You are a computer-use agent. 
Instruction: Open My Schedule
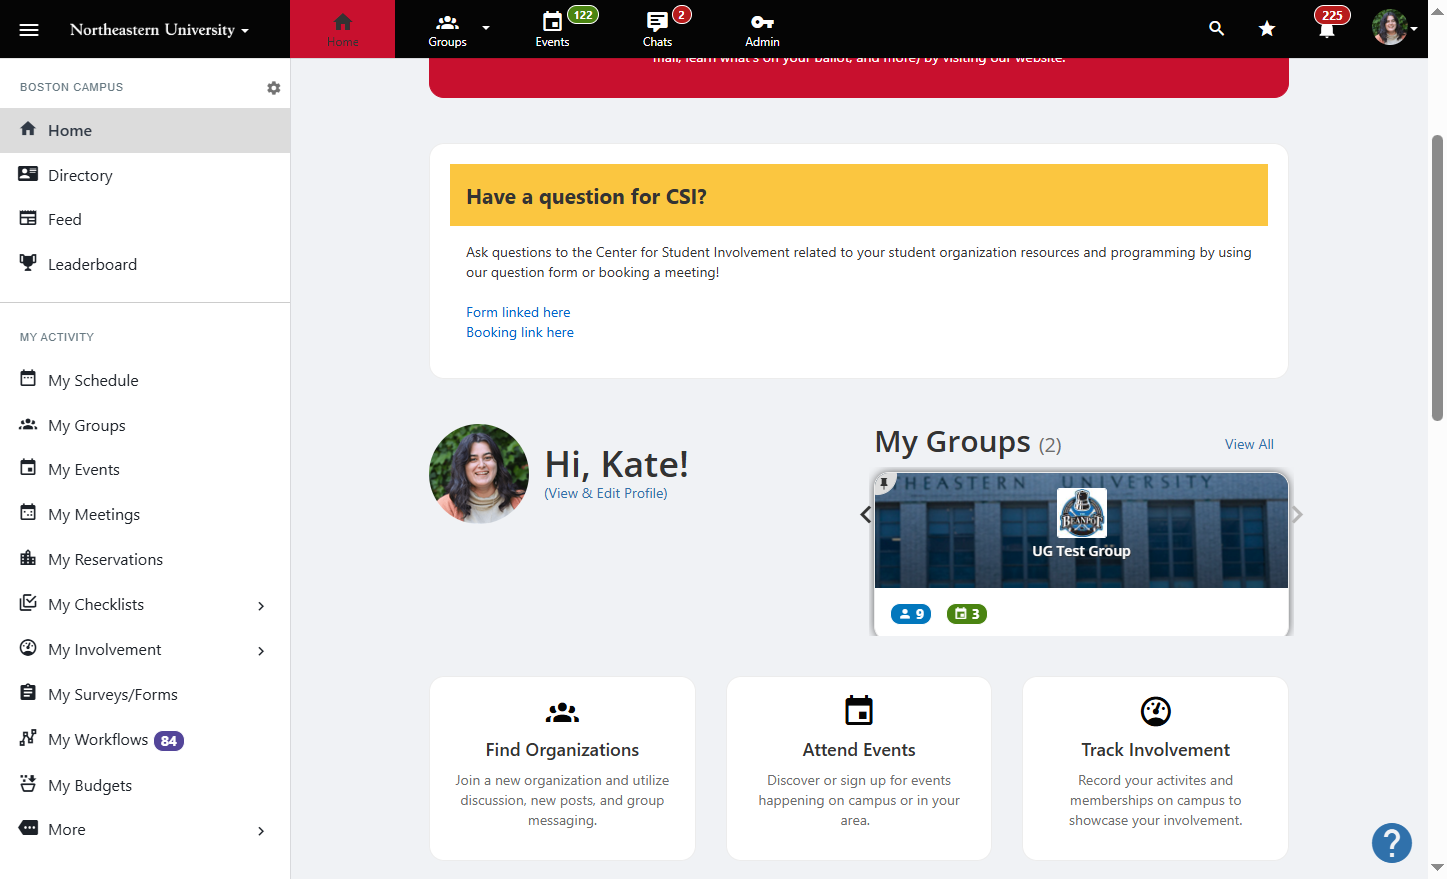coord(145,380)
